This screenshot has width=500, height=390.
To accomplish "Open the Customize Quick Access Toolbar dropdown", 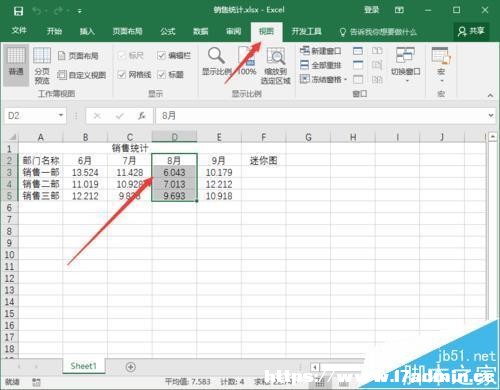I will coord(80,11).
